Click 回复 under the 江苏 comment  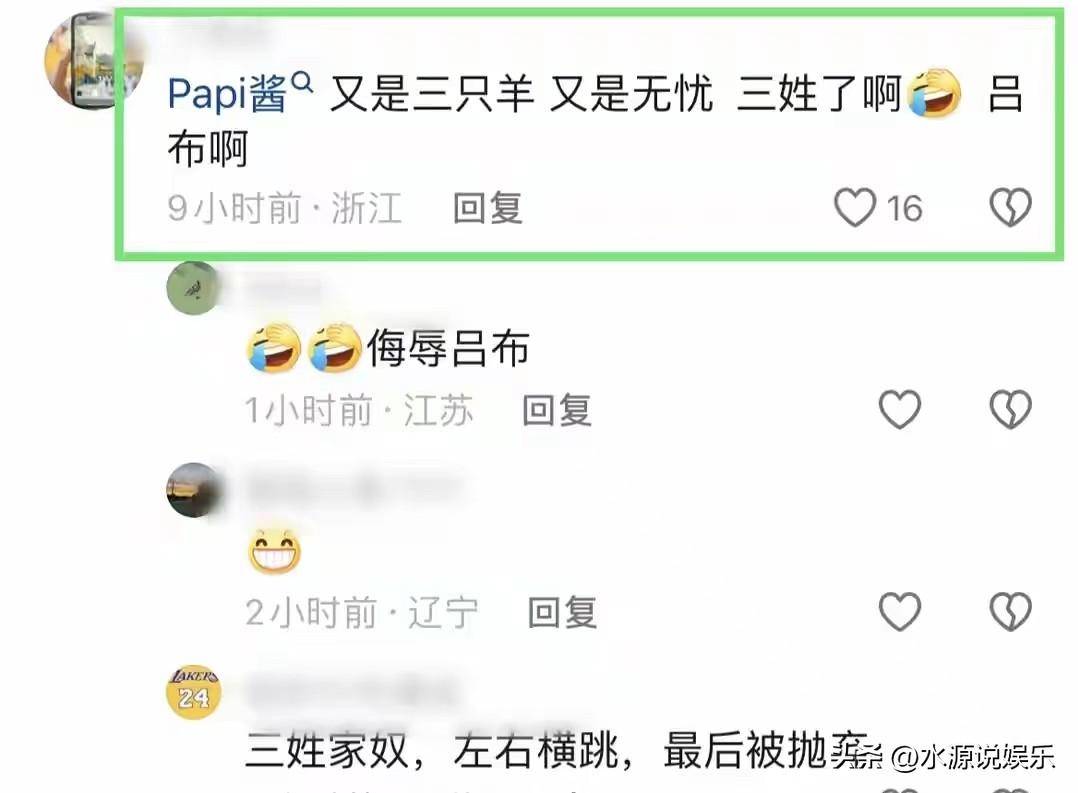click(x=557, y=411)
